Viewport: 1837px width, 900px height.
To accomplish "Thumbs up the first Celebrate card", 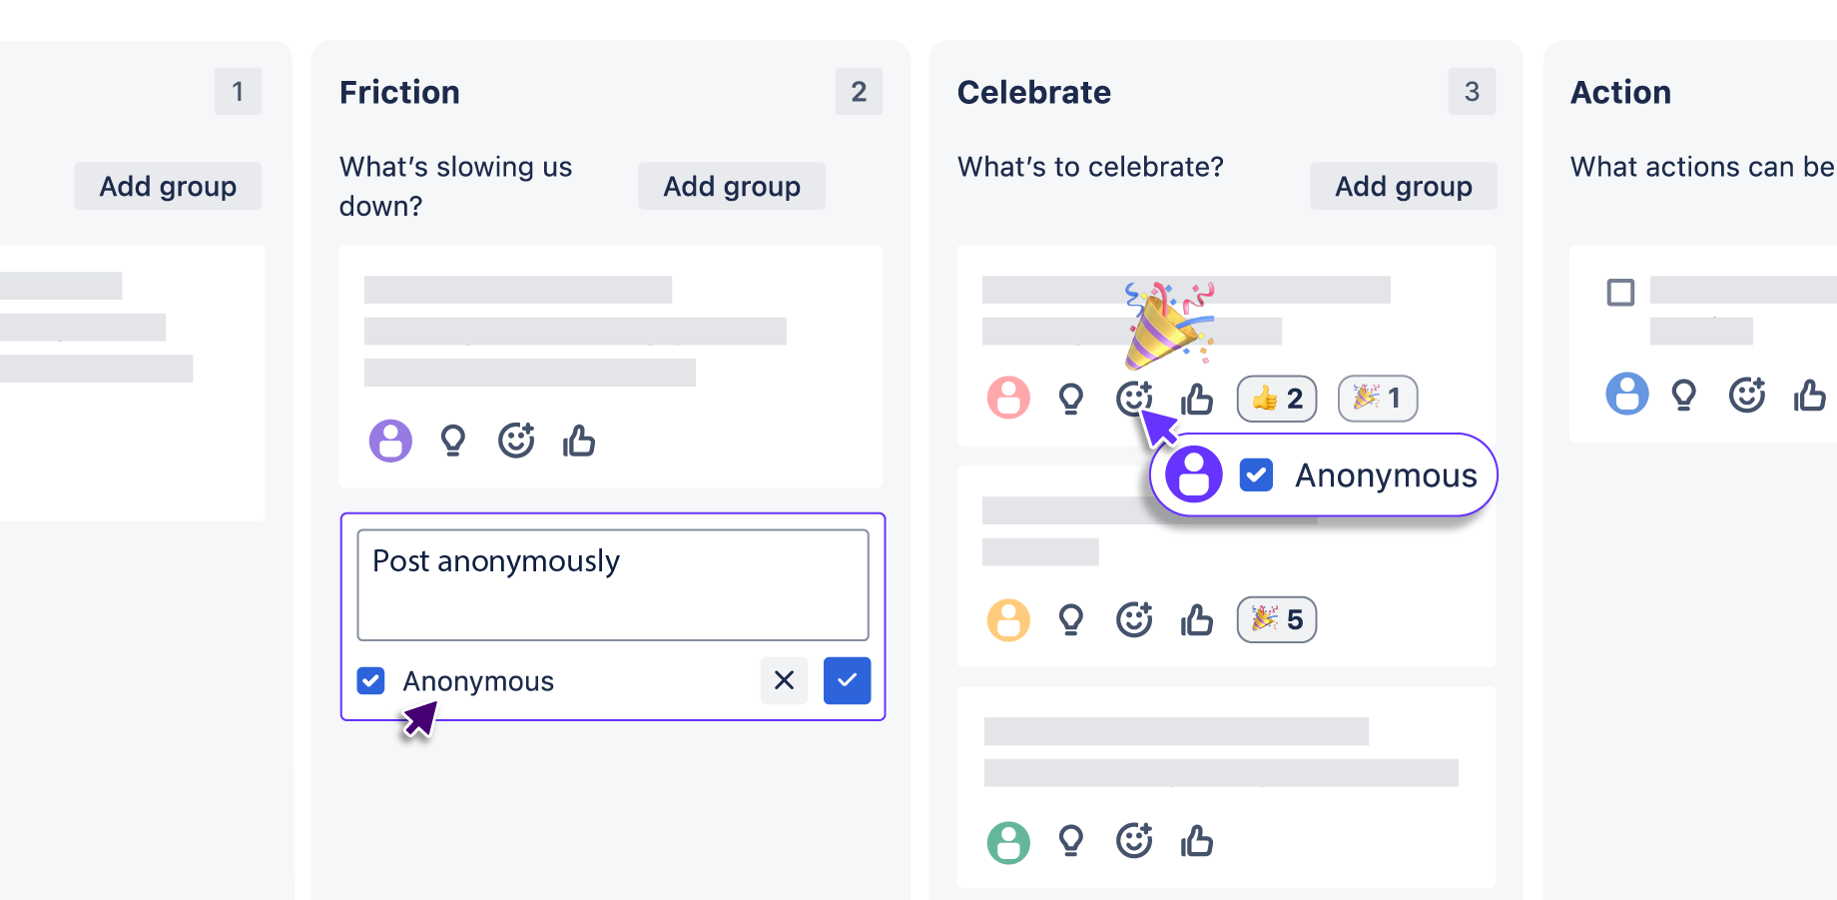I will [x=1197, y=399].
